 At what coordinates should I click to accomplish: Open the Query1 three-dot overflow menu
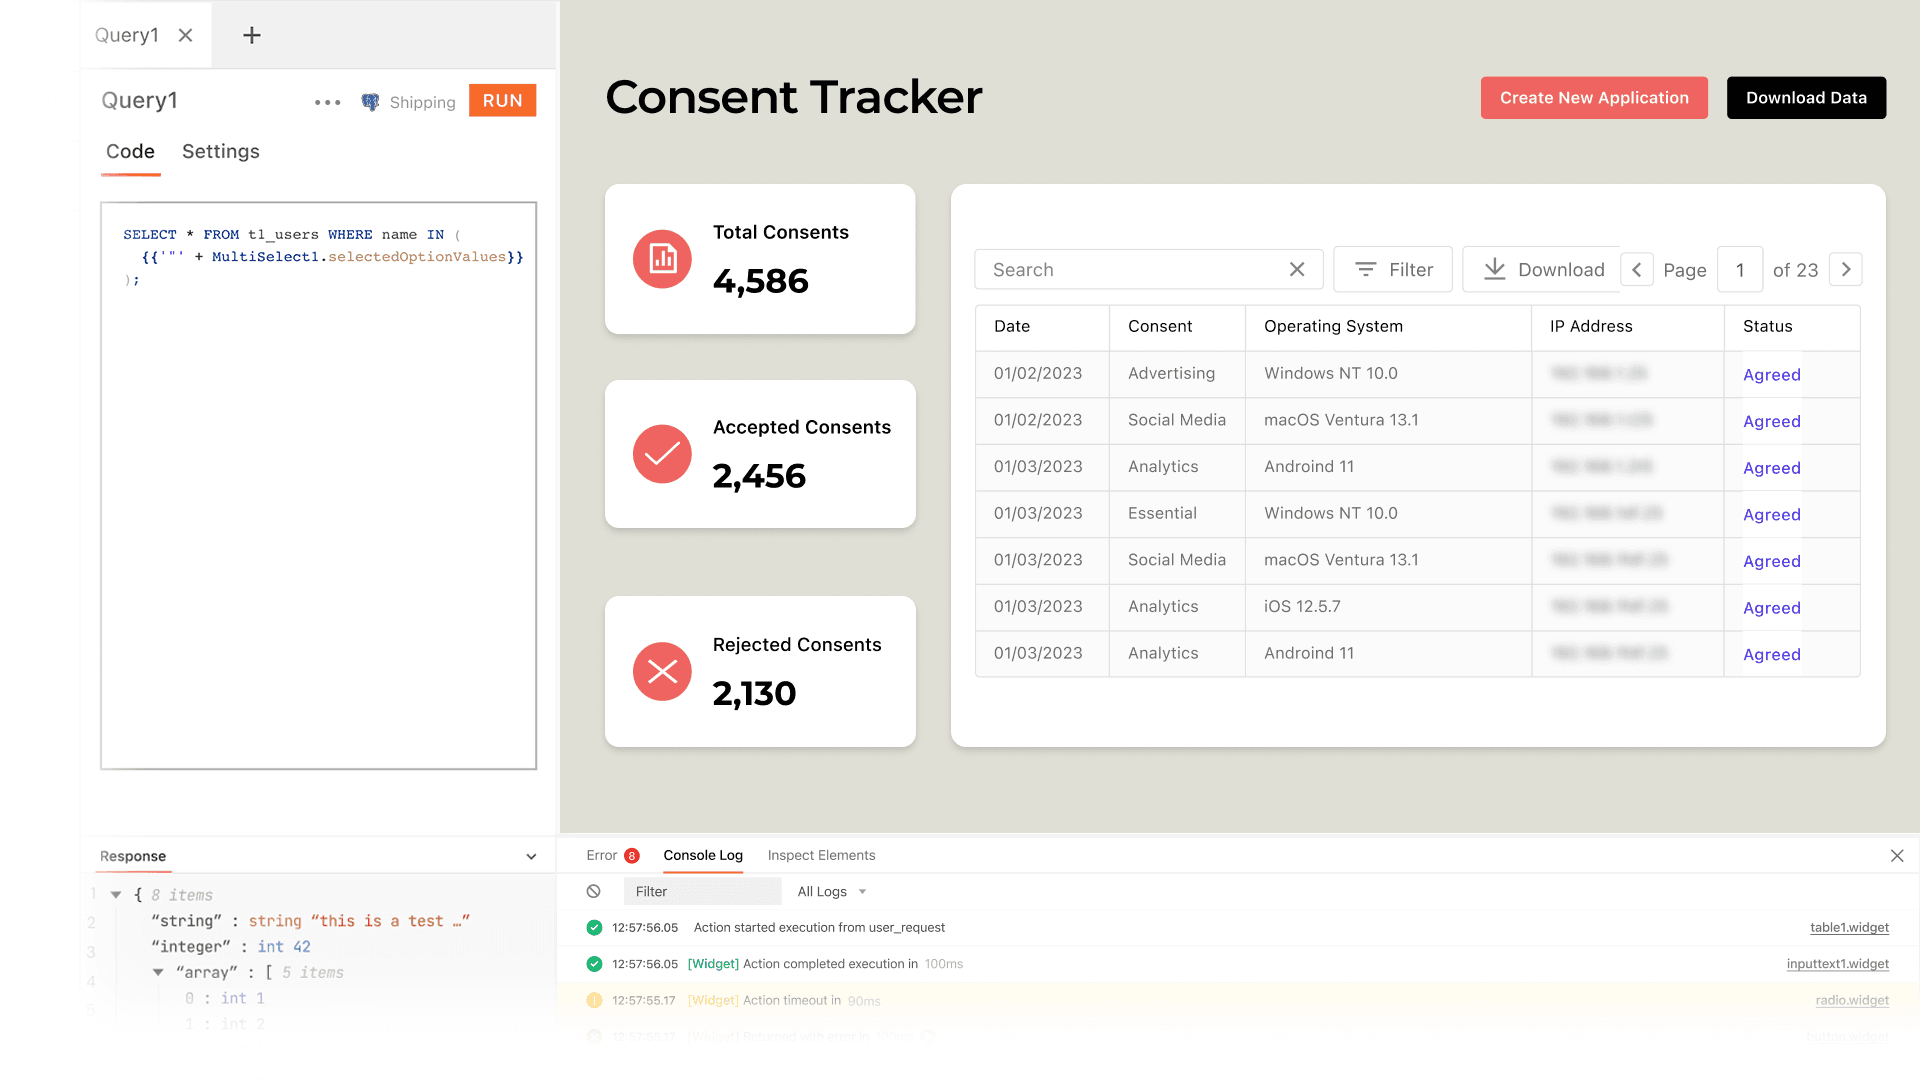[327, 101]
